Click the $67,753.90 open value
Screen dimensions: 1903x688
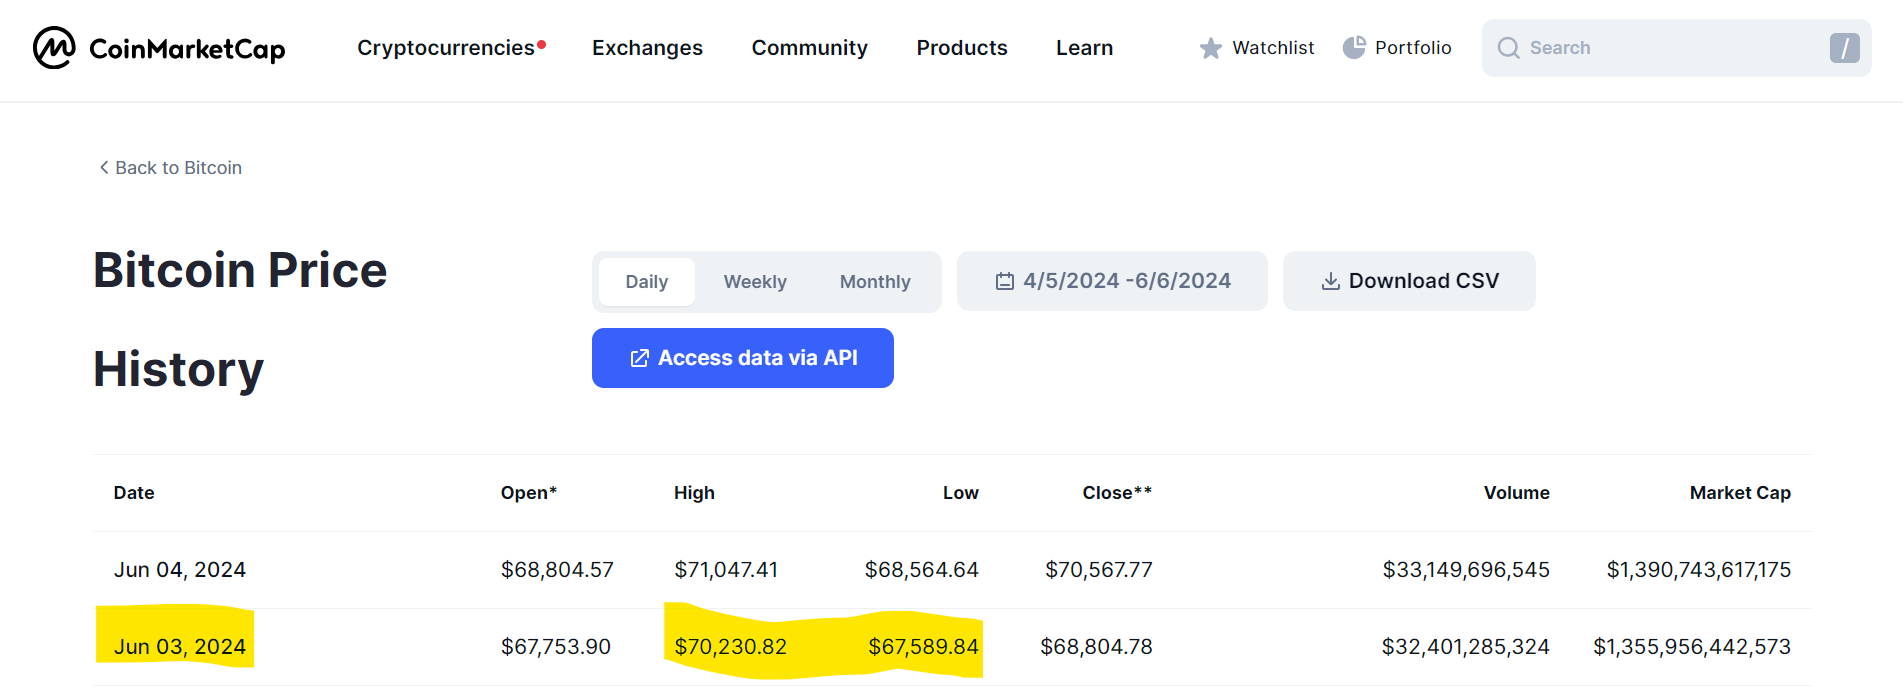pyautogui.click(x=556, y=647)
